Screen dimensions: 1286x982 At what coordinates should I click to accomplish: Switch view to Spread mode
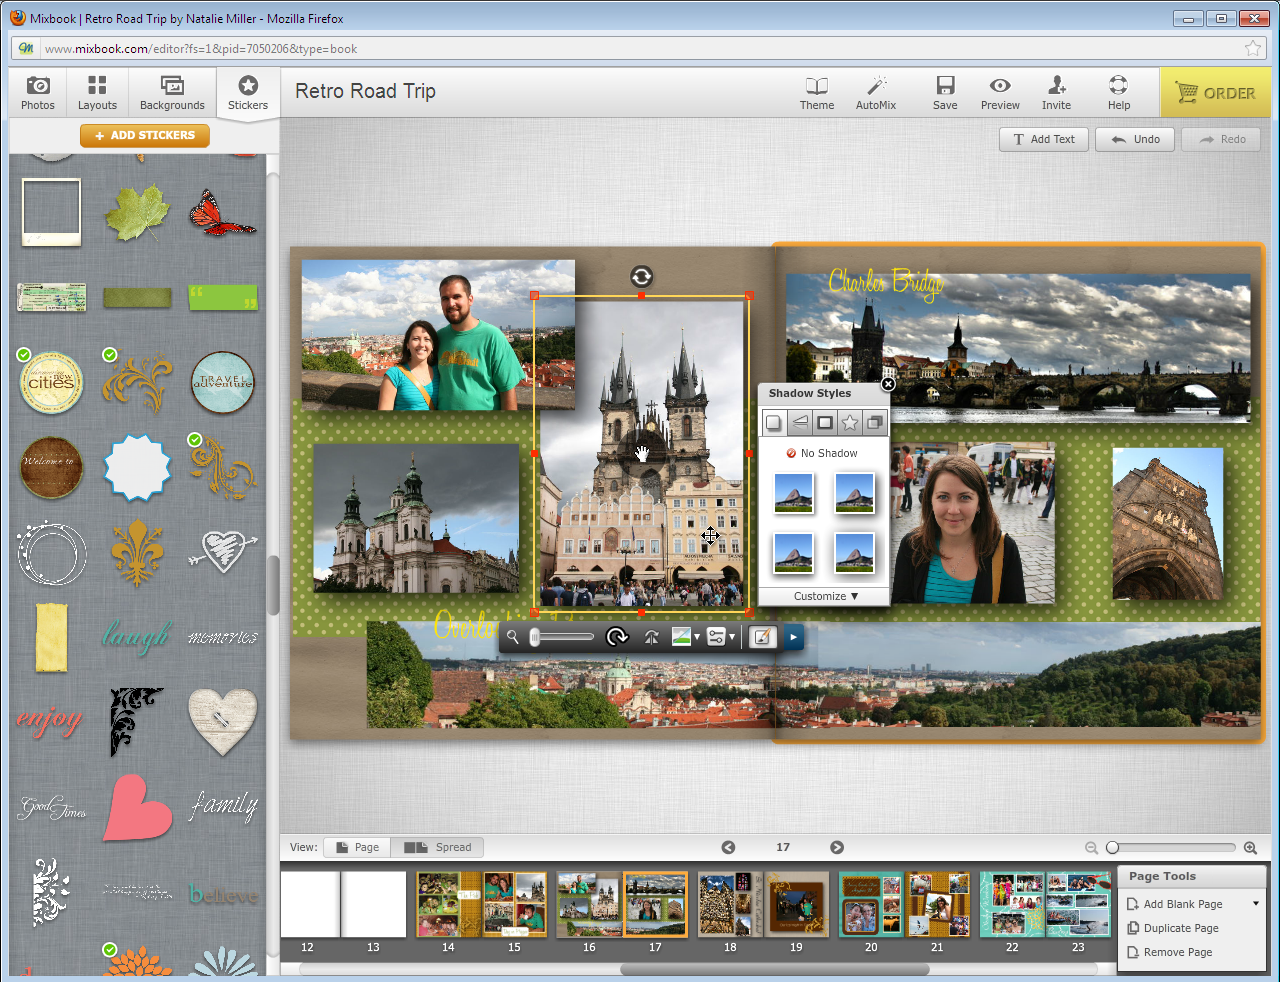click(438, 847)
